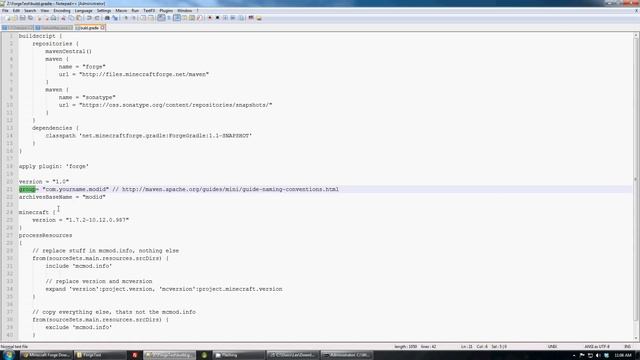Open the File menu

point(5,11)
